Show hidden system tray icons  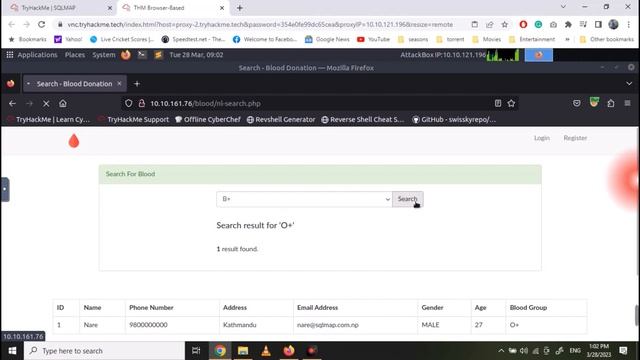[501, 351]
